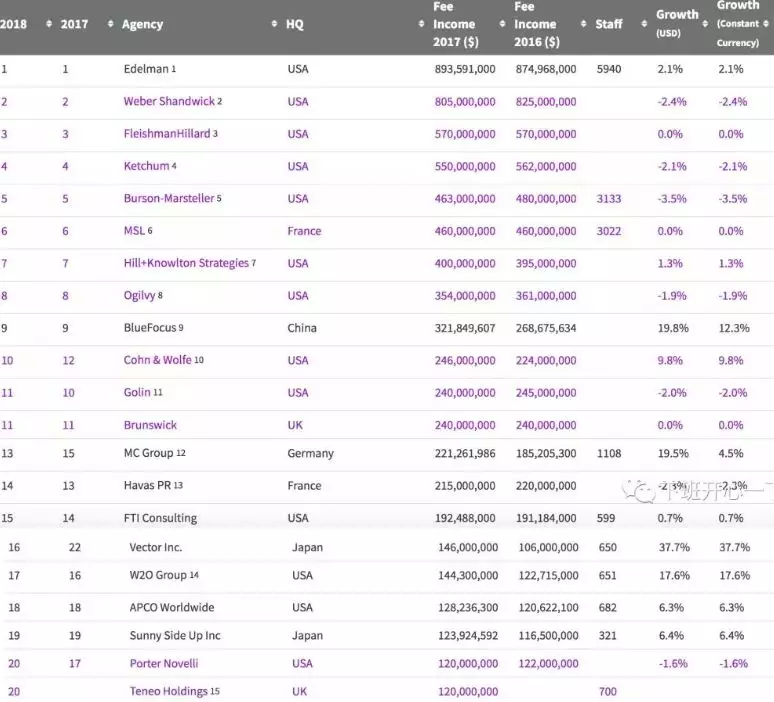774x702 pixels.
Task: Click BlueFocus HQ cell China
Action: click(x=302, y=328)
